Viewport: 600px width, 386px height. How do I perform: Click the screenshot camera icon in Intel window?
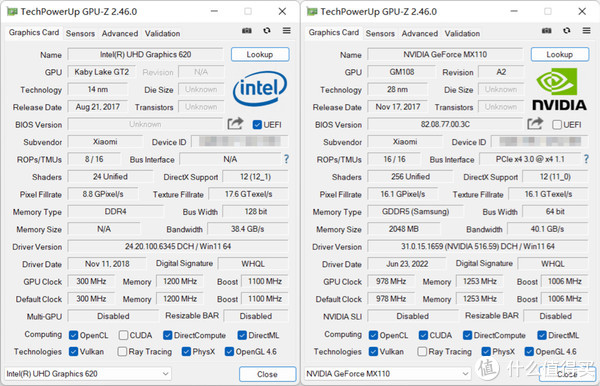pos(247,31)
